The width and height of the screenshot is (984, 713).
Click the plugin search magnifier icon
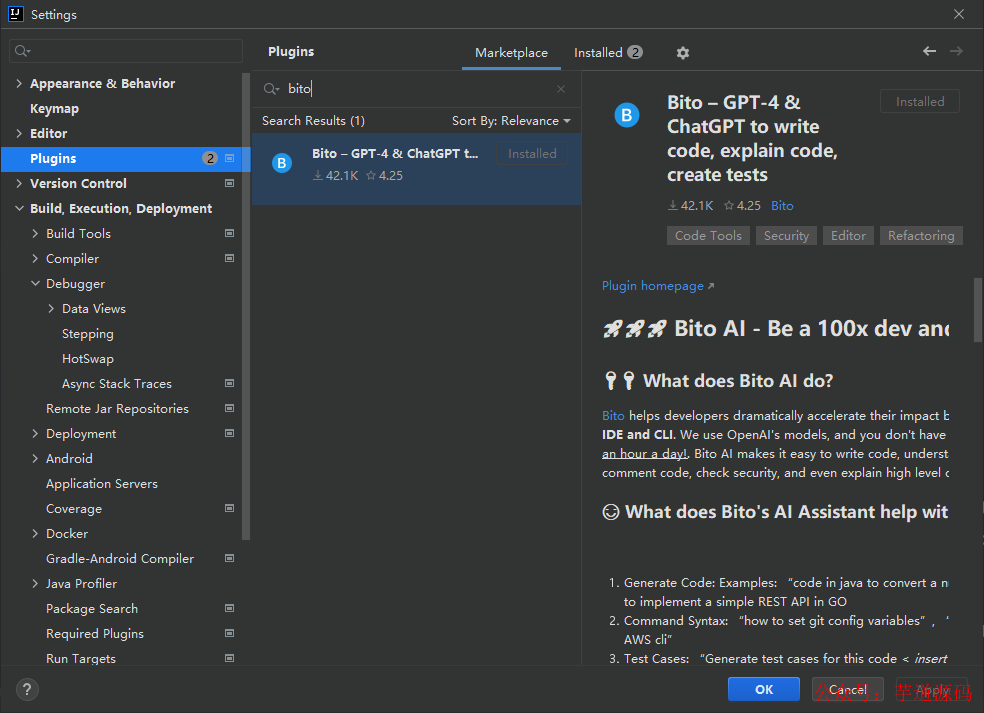coord(271,89)
